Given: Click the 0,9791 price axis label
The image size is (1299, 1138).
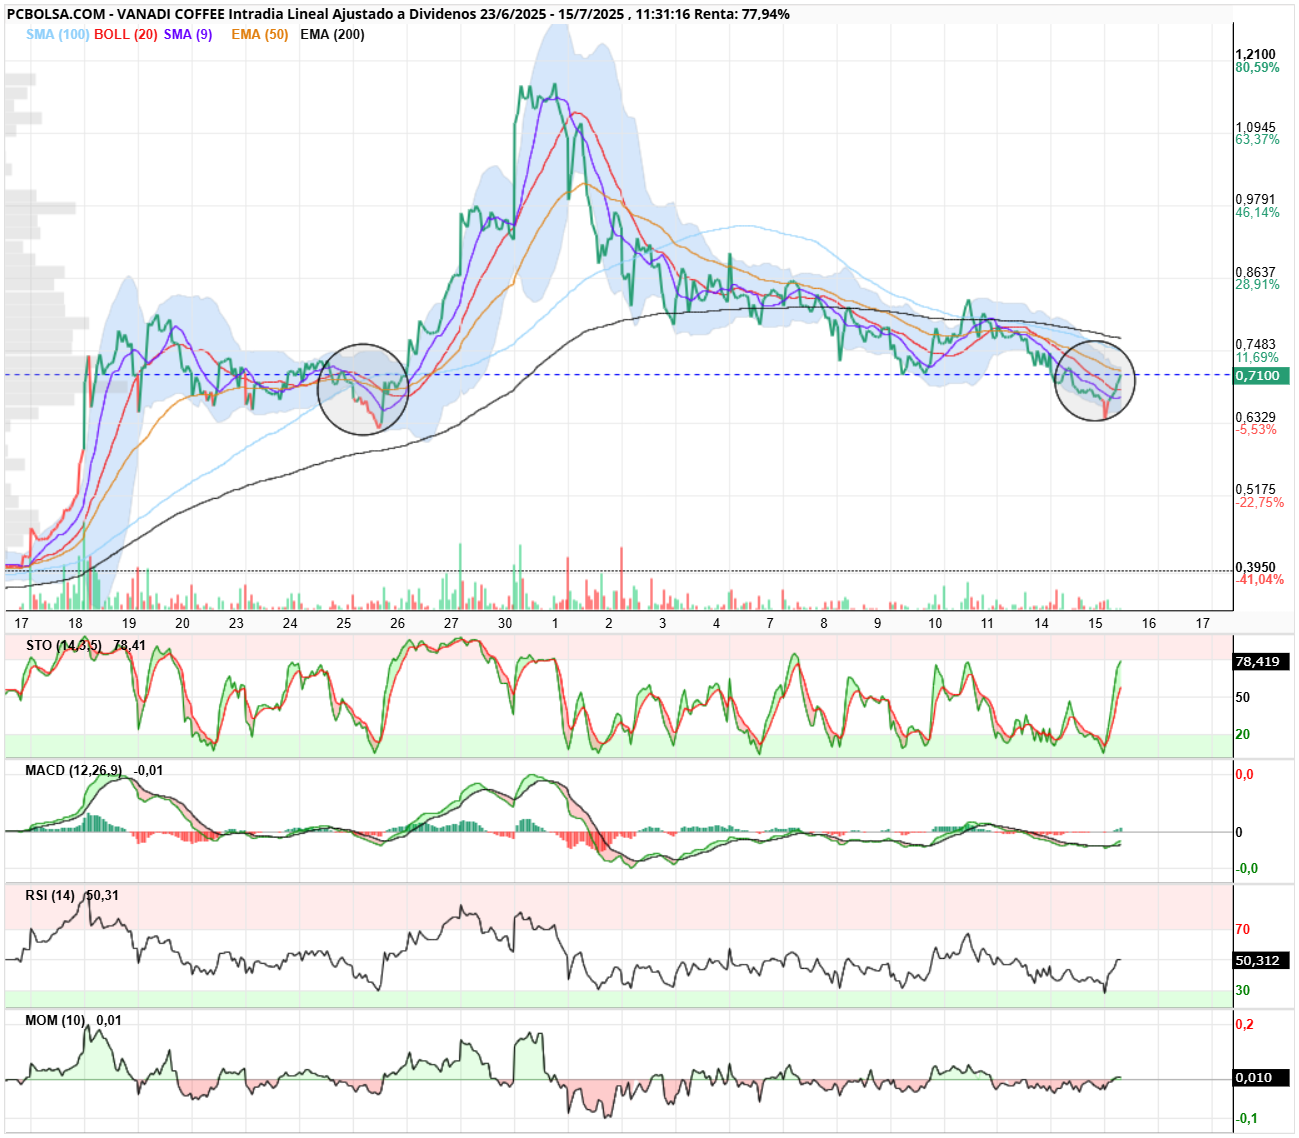Looking at the screenshot, I should coord(1255,200).
